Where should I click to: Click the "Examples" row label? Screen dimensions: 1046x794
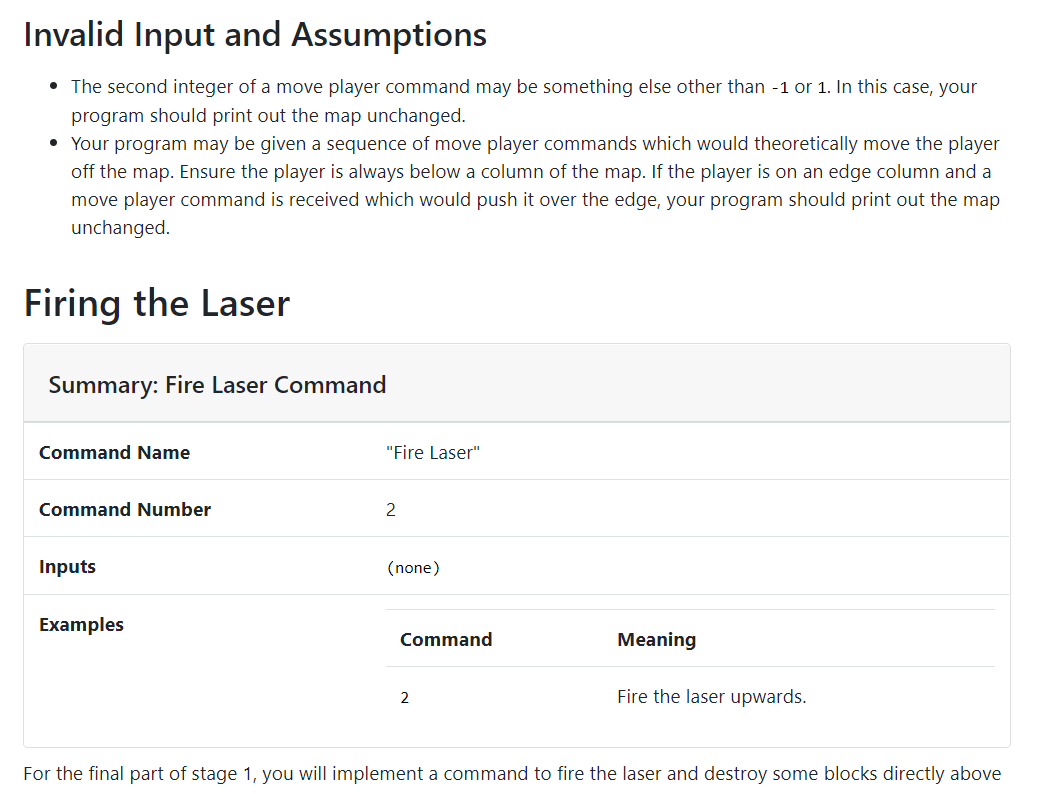(x=81, y=625)
